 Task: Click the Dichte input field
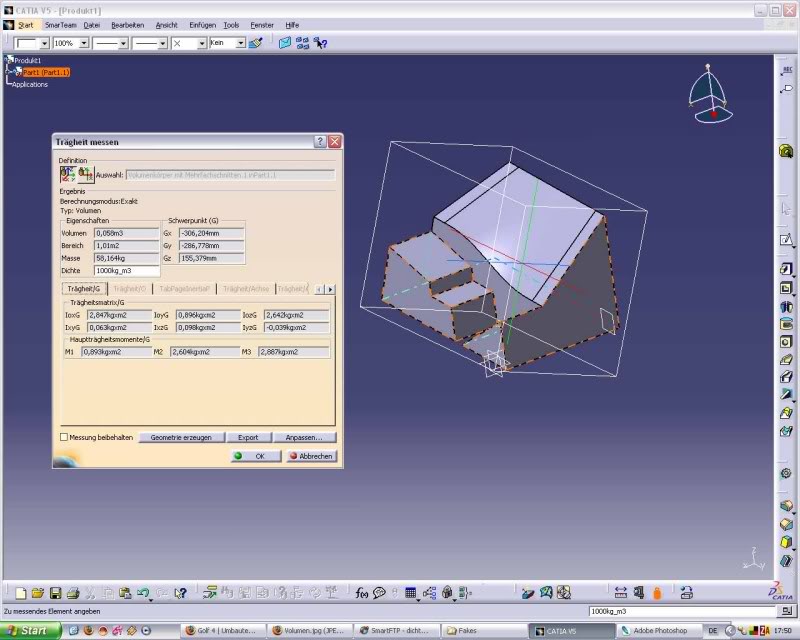(x=127, y=270)
